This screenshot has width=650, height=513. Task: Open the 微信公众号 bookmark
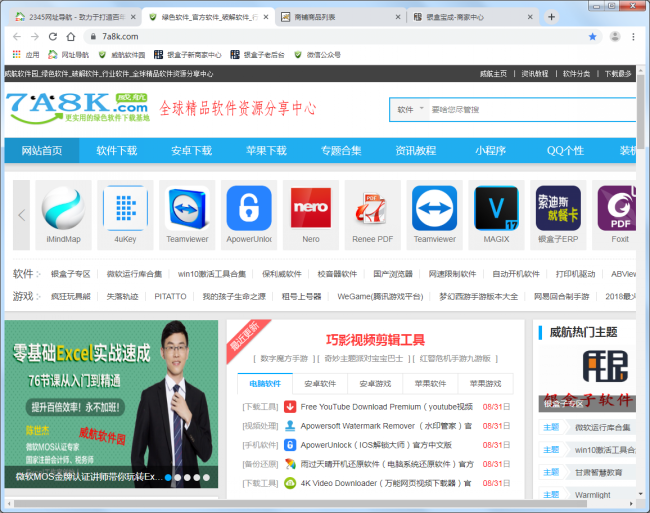pyautogui.click(x=318, y=54)
